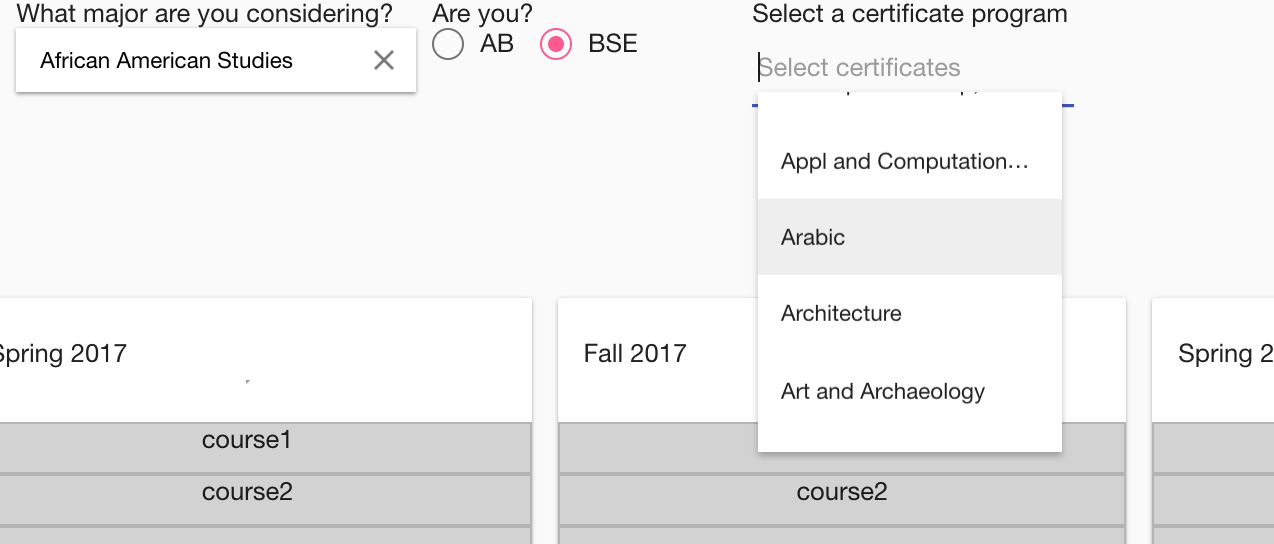1274x544 pixels.
Task: Click course2 slot under Fall 2017
Action: click(841, 493)
